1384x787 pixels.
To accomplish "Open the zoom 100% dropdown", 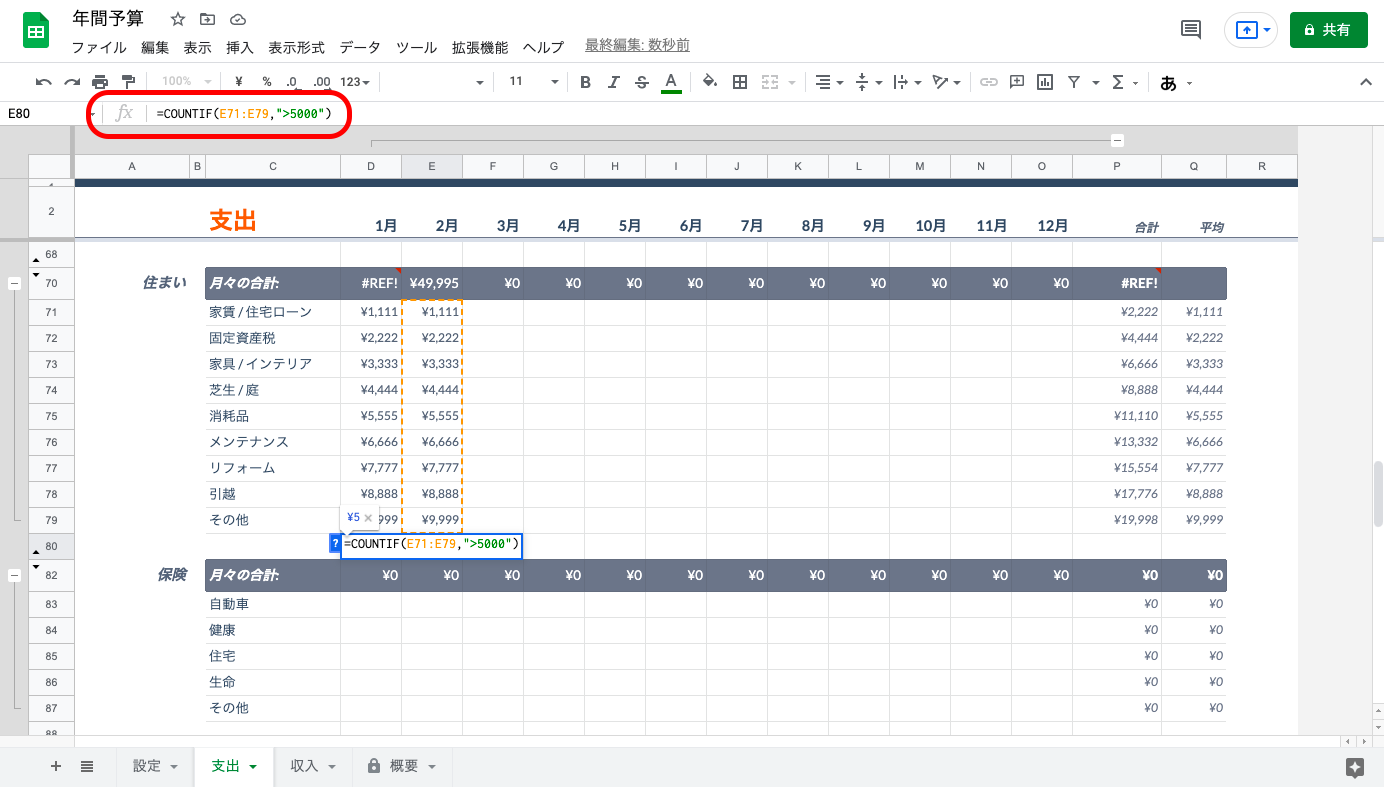I will coord(187,82).
